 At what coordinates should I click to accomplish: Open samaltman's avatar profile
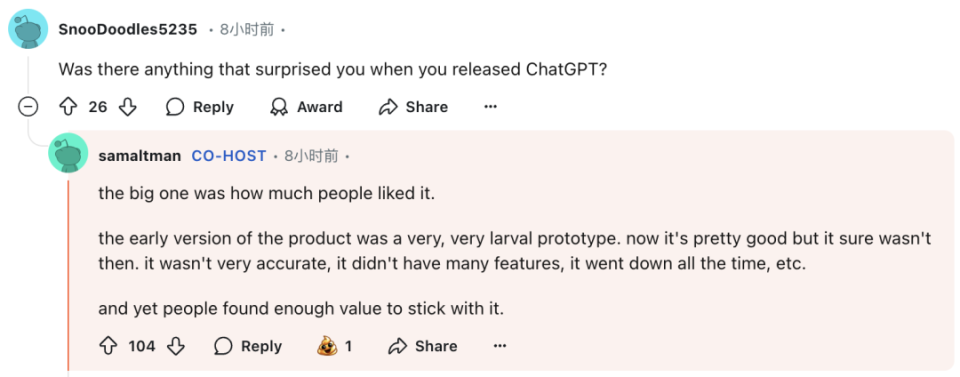coord(69,153)
